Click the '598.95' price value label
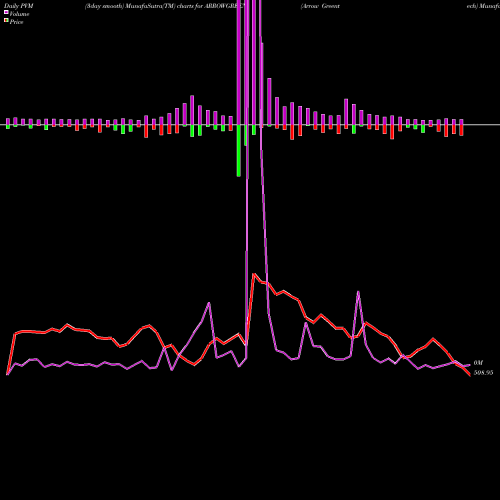Image resolution: width=500 pixels, height=500 pixels. click(483, 373)
